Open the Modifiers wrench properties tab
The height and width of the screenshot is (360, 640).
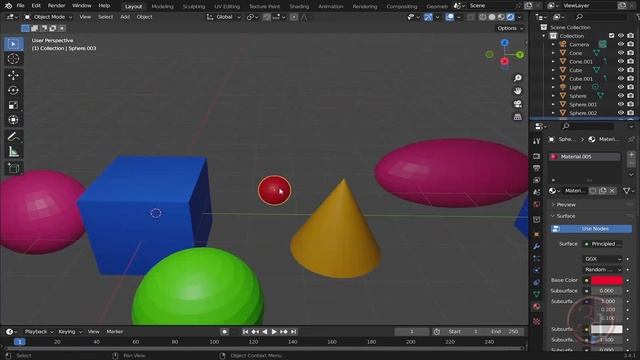click(x=537, y=247)
